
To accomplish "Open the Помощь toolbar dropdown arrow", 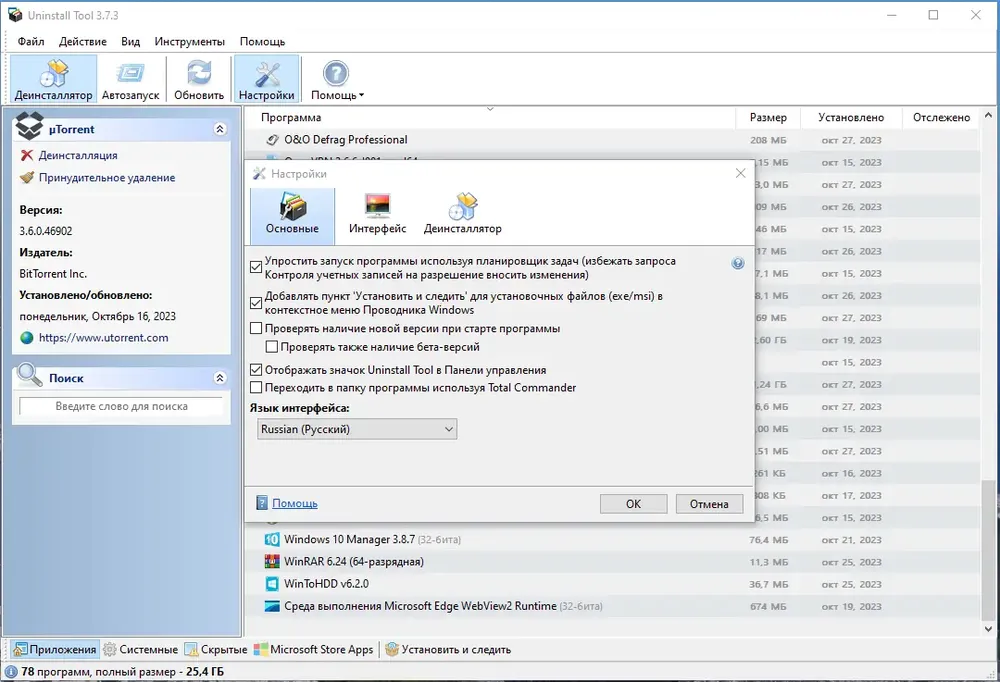I will [x=362, y=95].
